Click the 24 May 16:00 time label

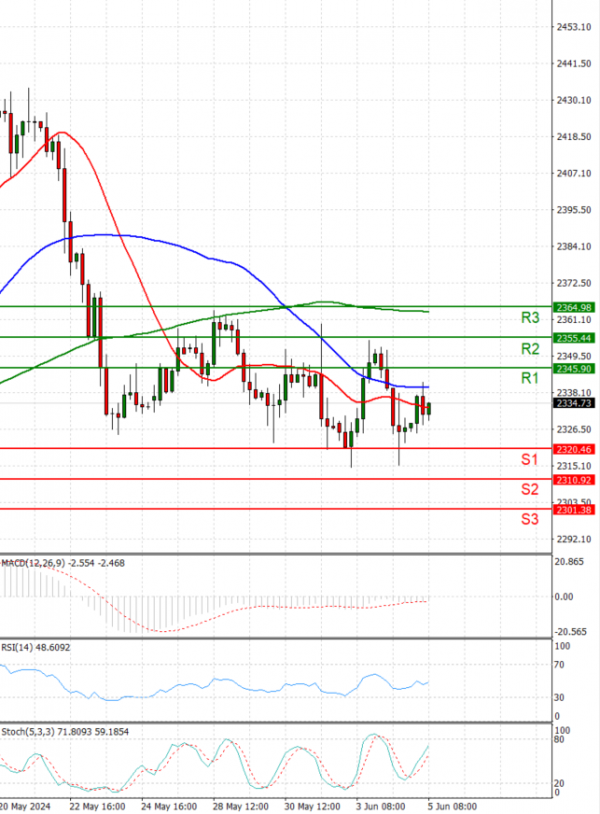pos(169,806)
